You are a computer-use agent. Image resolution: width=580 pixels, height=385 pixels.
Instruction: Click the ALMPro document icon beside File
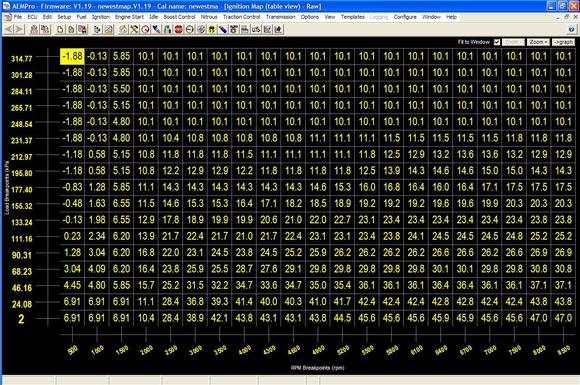7,17
